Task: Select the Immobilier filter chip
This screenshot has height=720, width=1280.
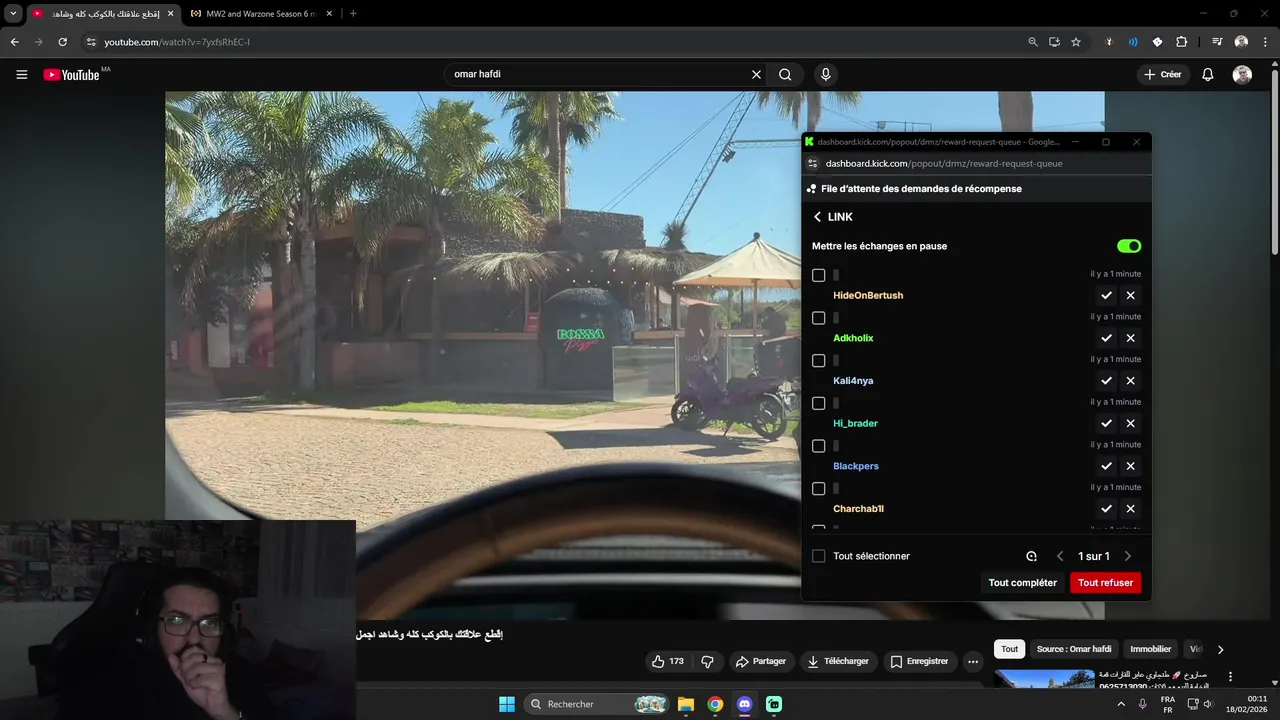Action: [1150, 649]
